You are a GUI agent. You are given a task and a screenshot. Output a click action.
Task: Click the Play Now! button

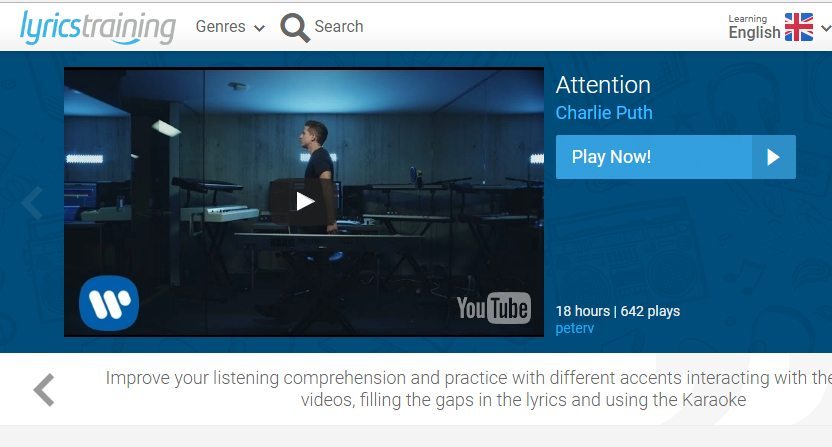pyautogui.click(x=675, y=157)
